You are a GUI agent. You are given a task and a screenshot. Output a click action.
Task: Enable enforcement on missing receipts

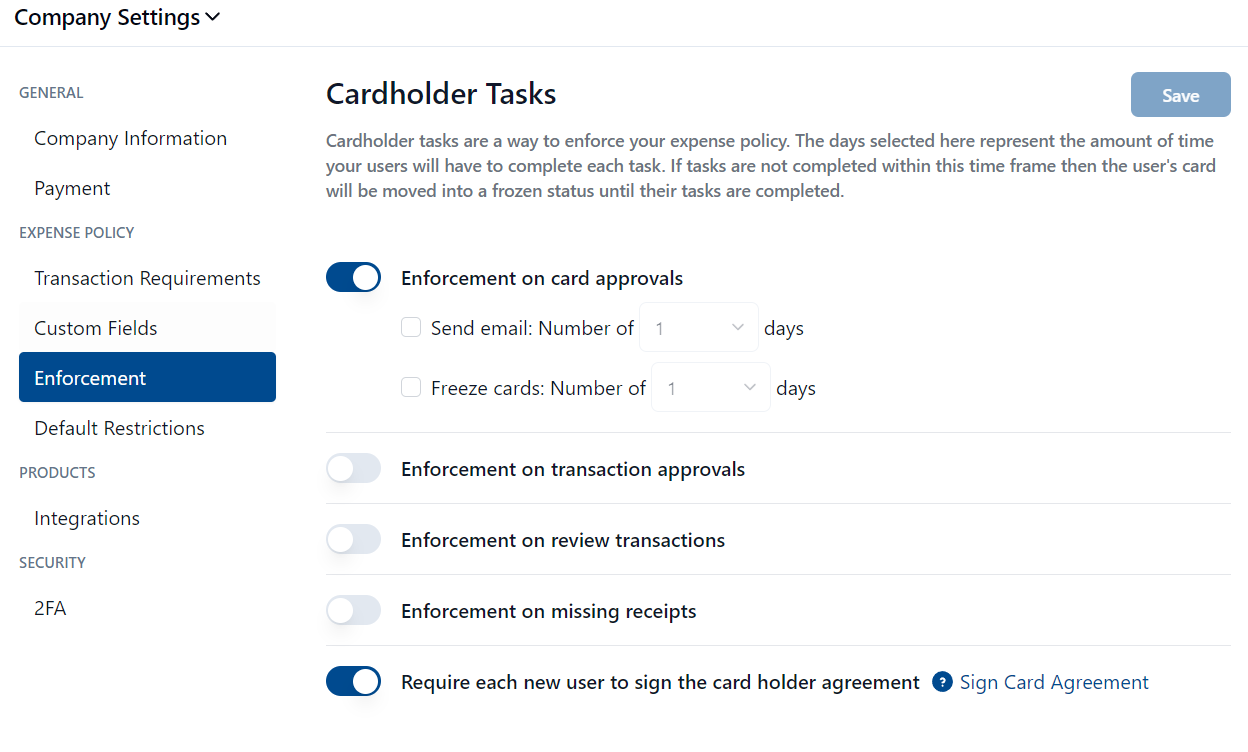(x=354, y=611)
